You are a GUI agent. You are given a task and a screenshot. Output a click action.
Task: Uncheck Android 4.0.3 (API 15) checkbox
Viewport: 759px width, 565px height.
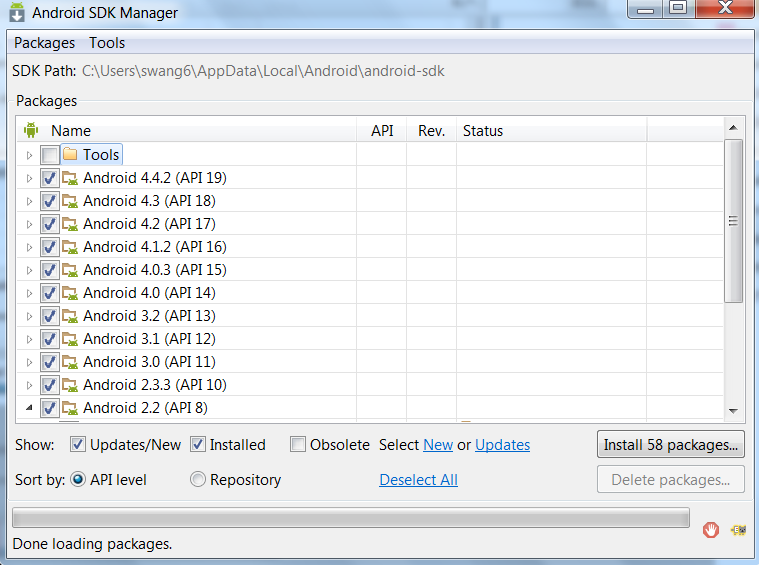[49, 270]
